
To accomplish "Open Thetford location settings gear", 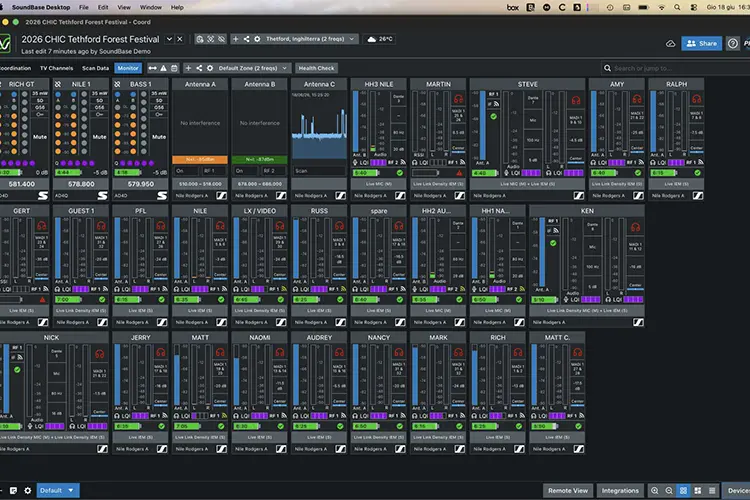I will coord(257,39).
